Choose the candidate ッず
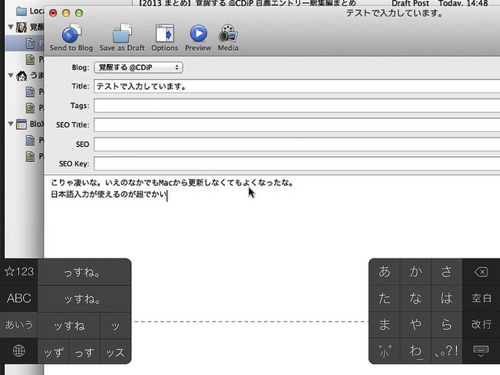The width and height of the screenshot is (500, 375). [x=53, y=352]
